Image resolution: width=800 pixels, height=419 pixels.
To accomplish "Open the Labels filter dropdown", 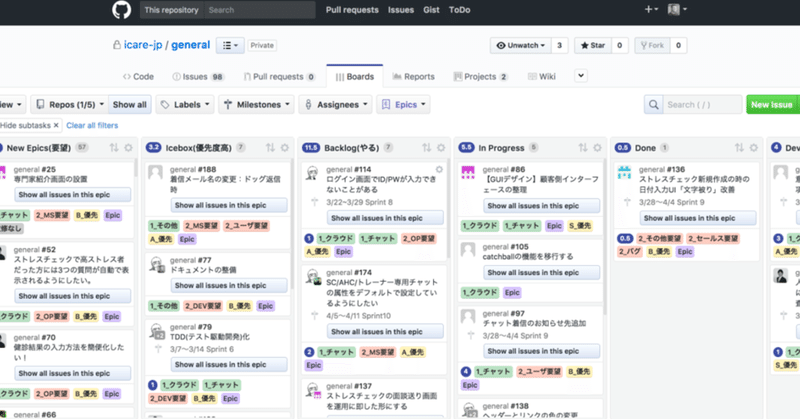I will [185, 105].
